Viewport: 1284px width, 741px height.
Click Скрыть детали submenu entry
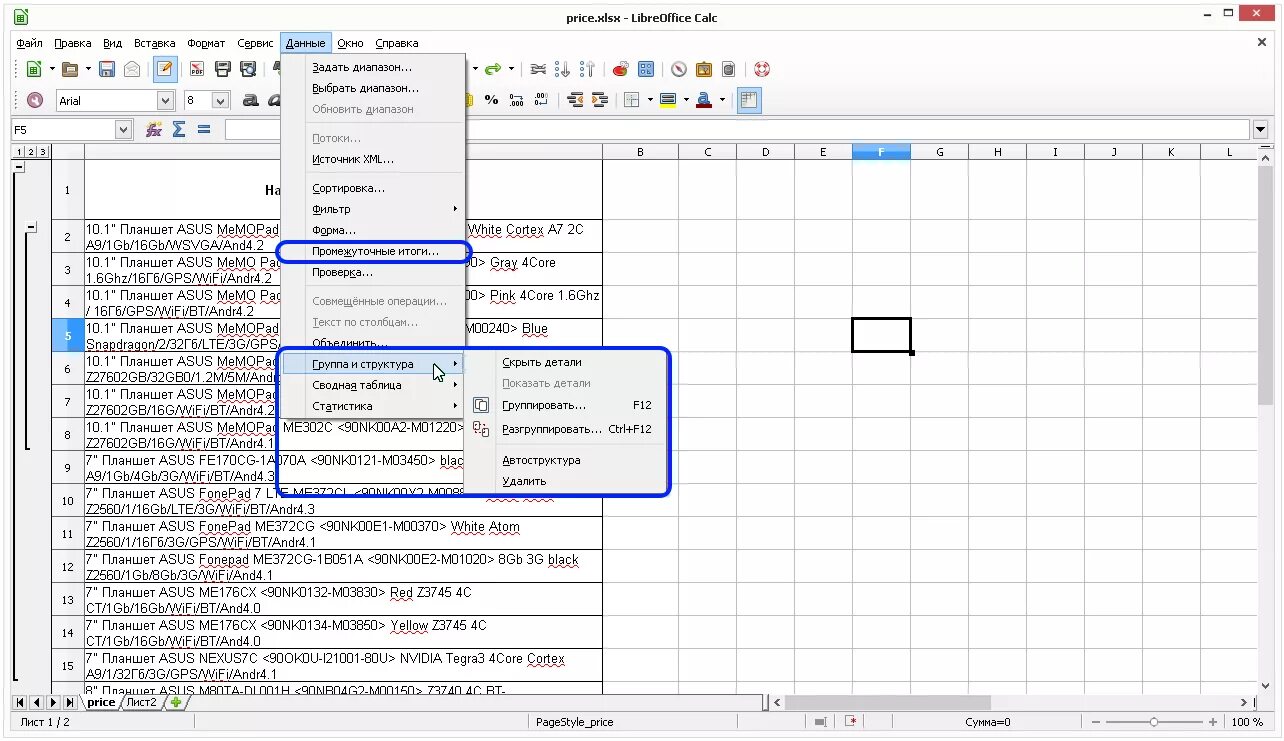pos(567,362)
